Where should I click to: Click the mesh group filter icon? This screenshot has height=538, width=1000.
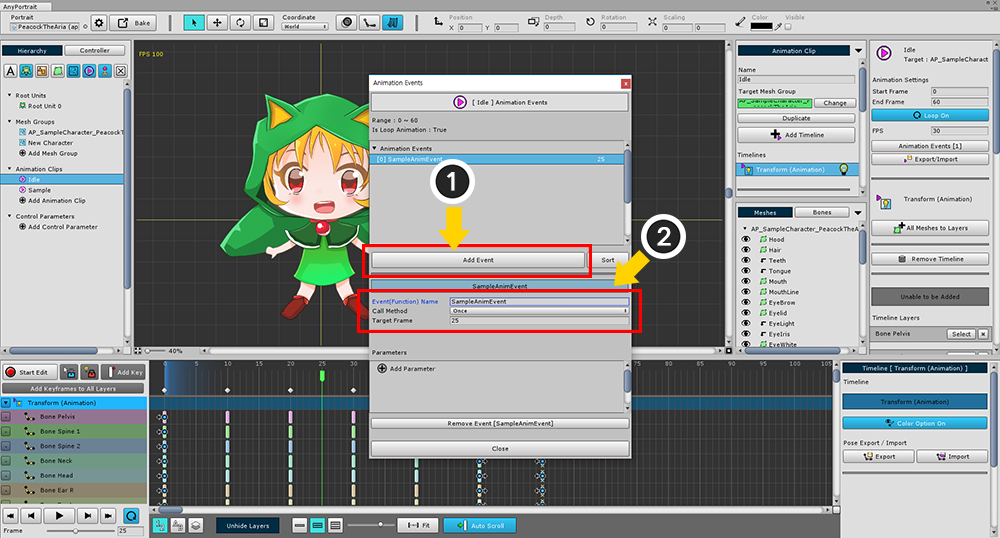(x=73, y=71)
